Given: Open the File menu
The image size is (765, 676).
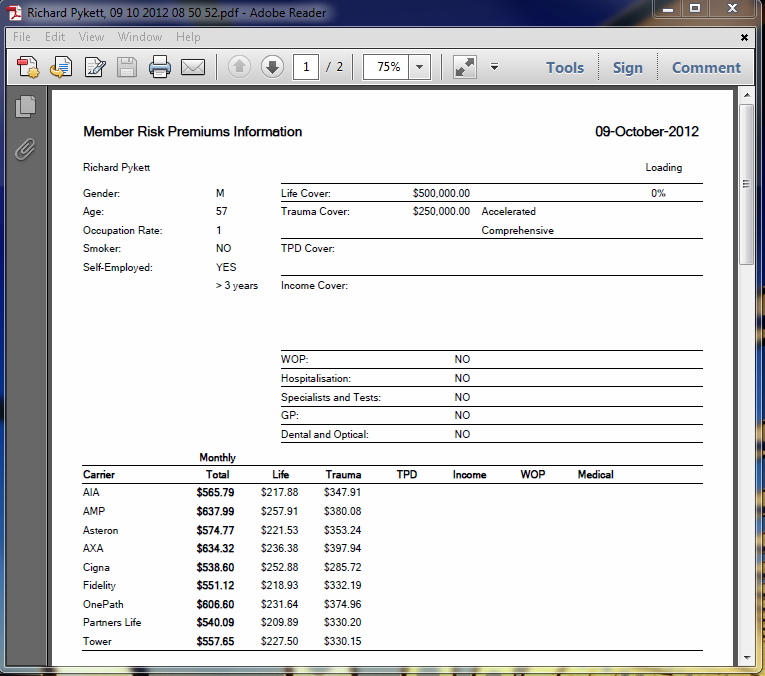Looking at the screenshot, I should (21, 37).
